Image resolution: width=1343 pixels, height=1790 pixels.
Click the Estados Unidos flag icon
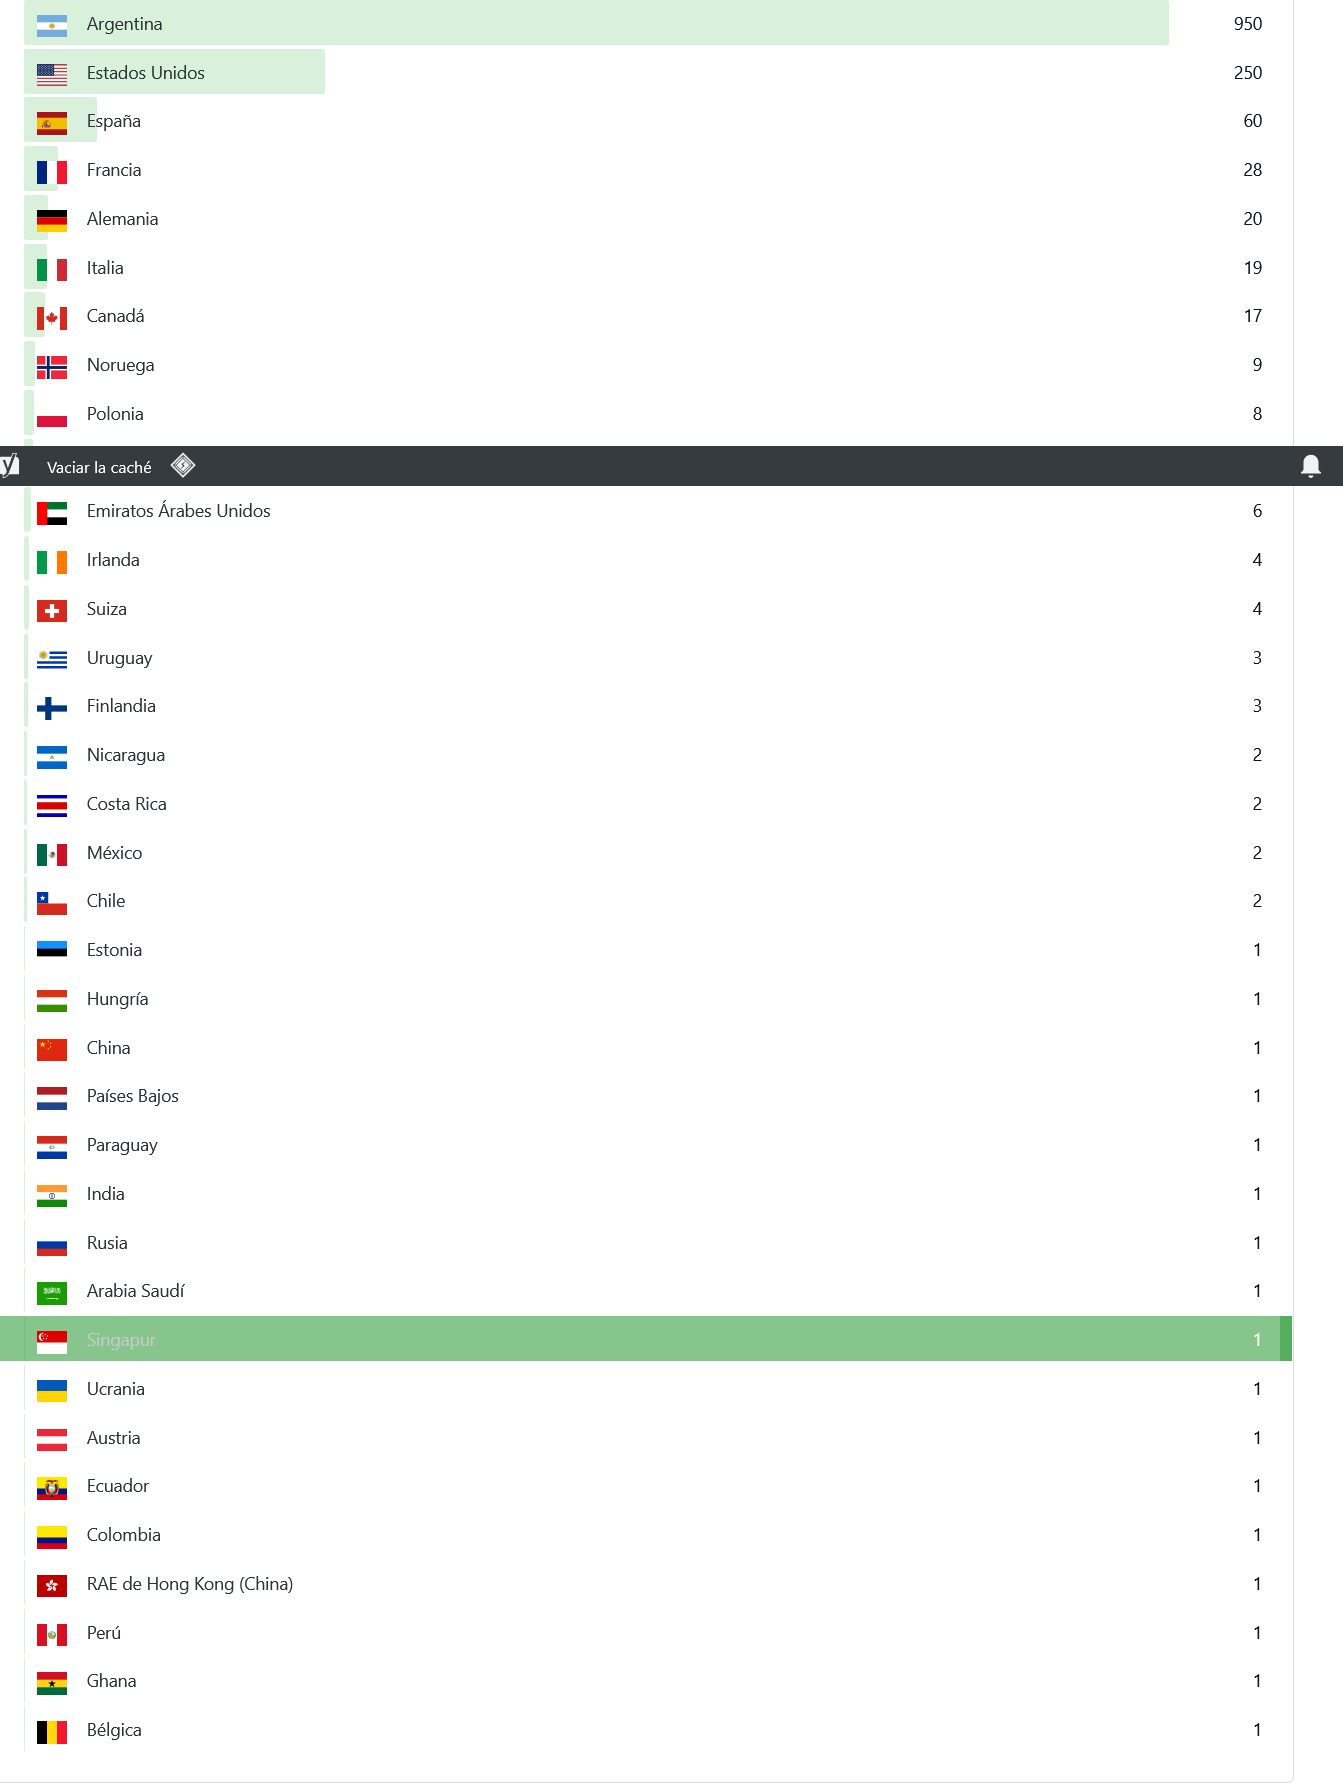pos(52,74)
